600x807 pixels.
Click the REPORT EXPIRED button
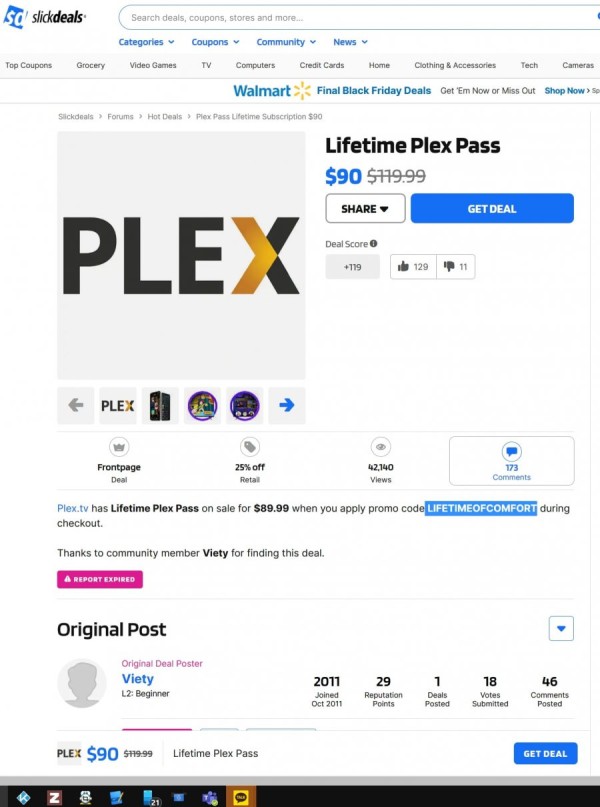tap(100, 579)
